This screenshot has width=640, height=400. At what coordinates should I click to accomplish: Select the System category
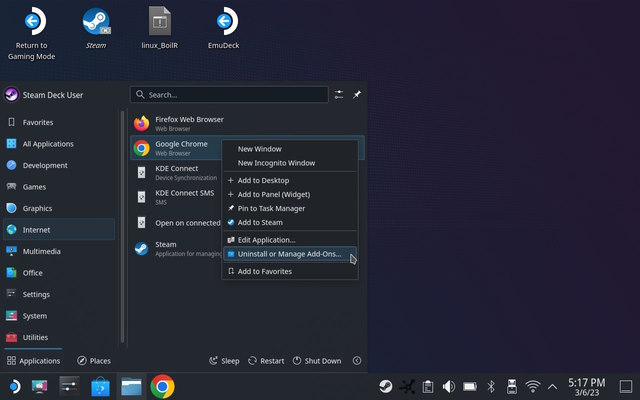[x=59, y=316]
